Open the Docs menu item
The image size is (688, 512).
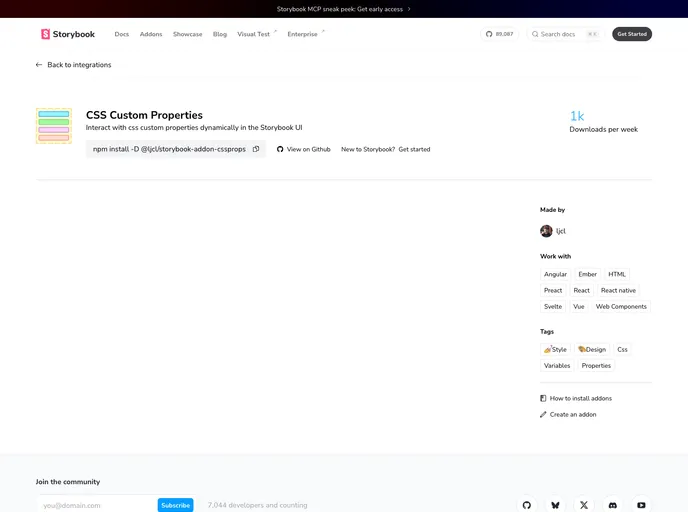coord(122,34)
